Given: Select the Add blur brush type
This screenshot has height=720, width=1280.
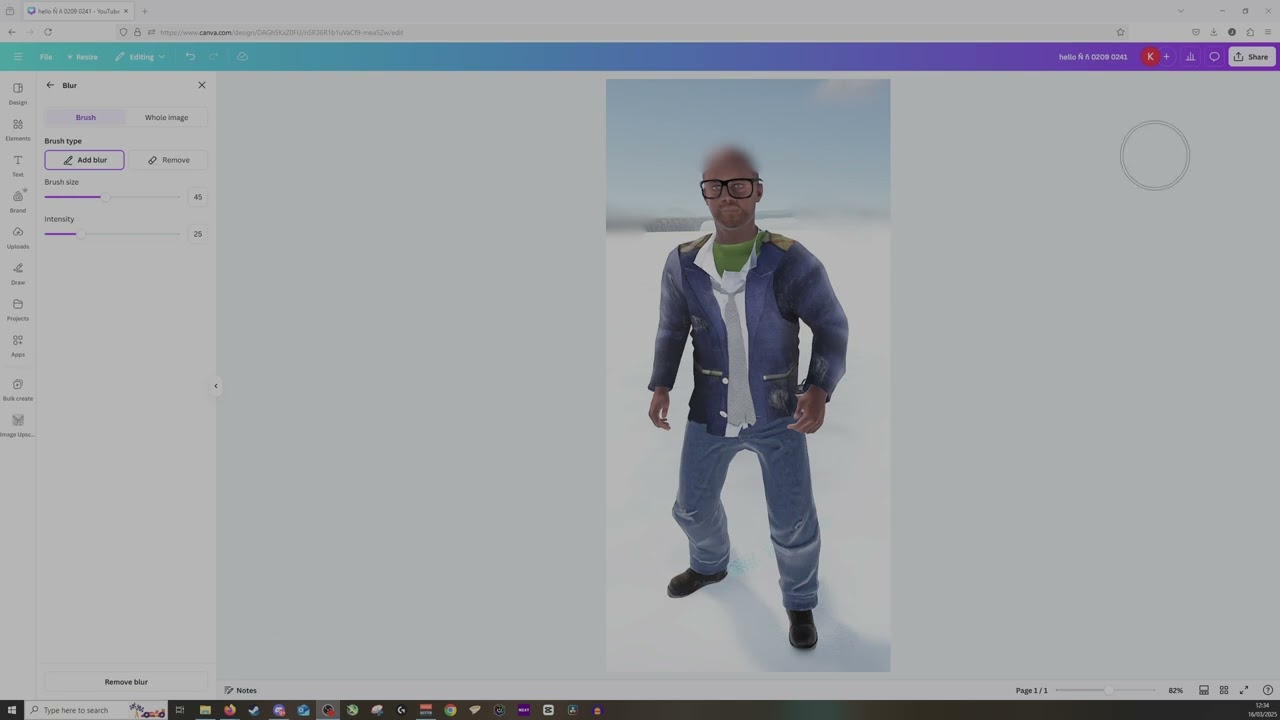Looking at the screenshot, I should click(84, 160).
